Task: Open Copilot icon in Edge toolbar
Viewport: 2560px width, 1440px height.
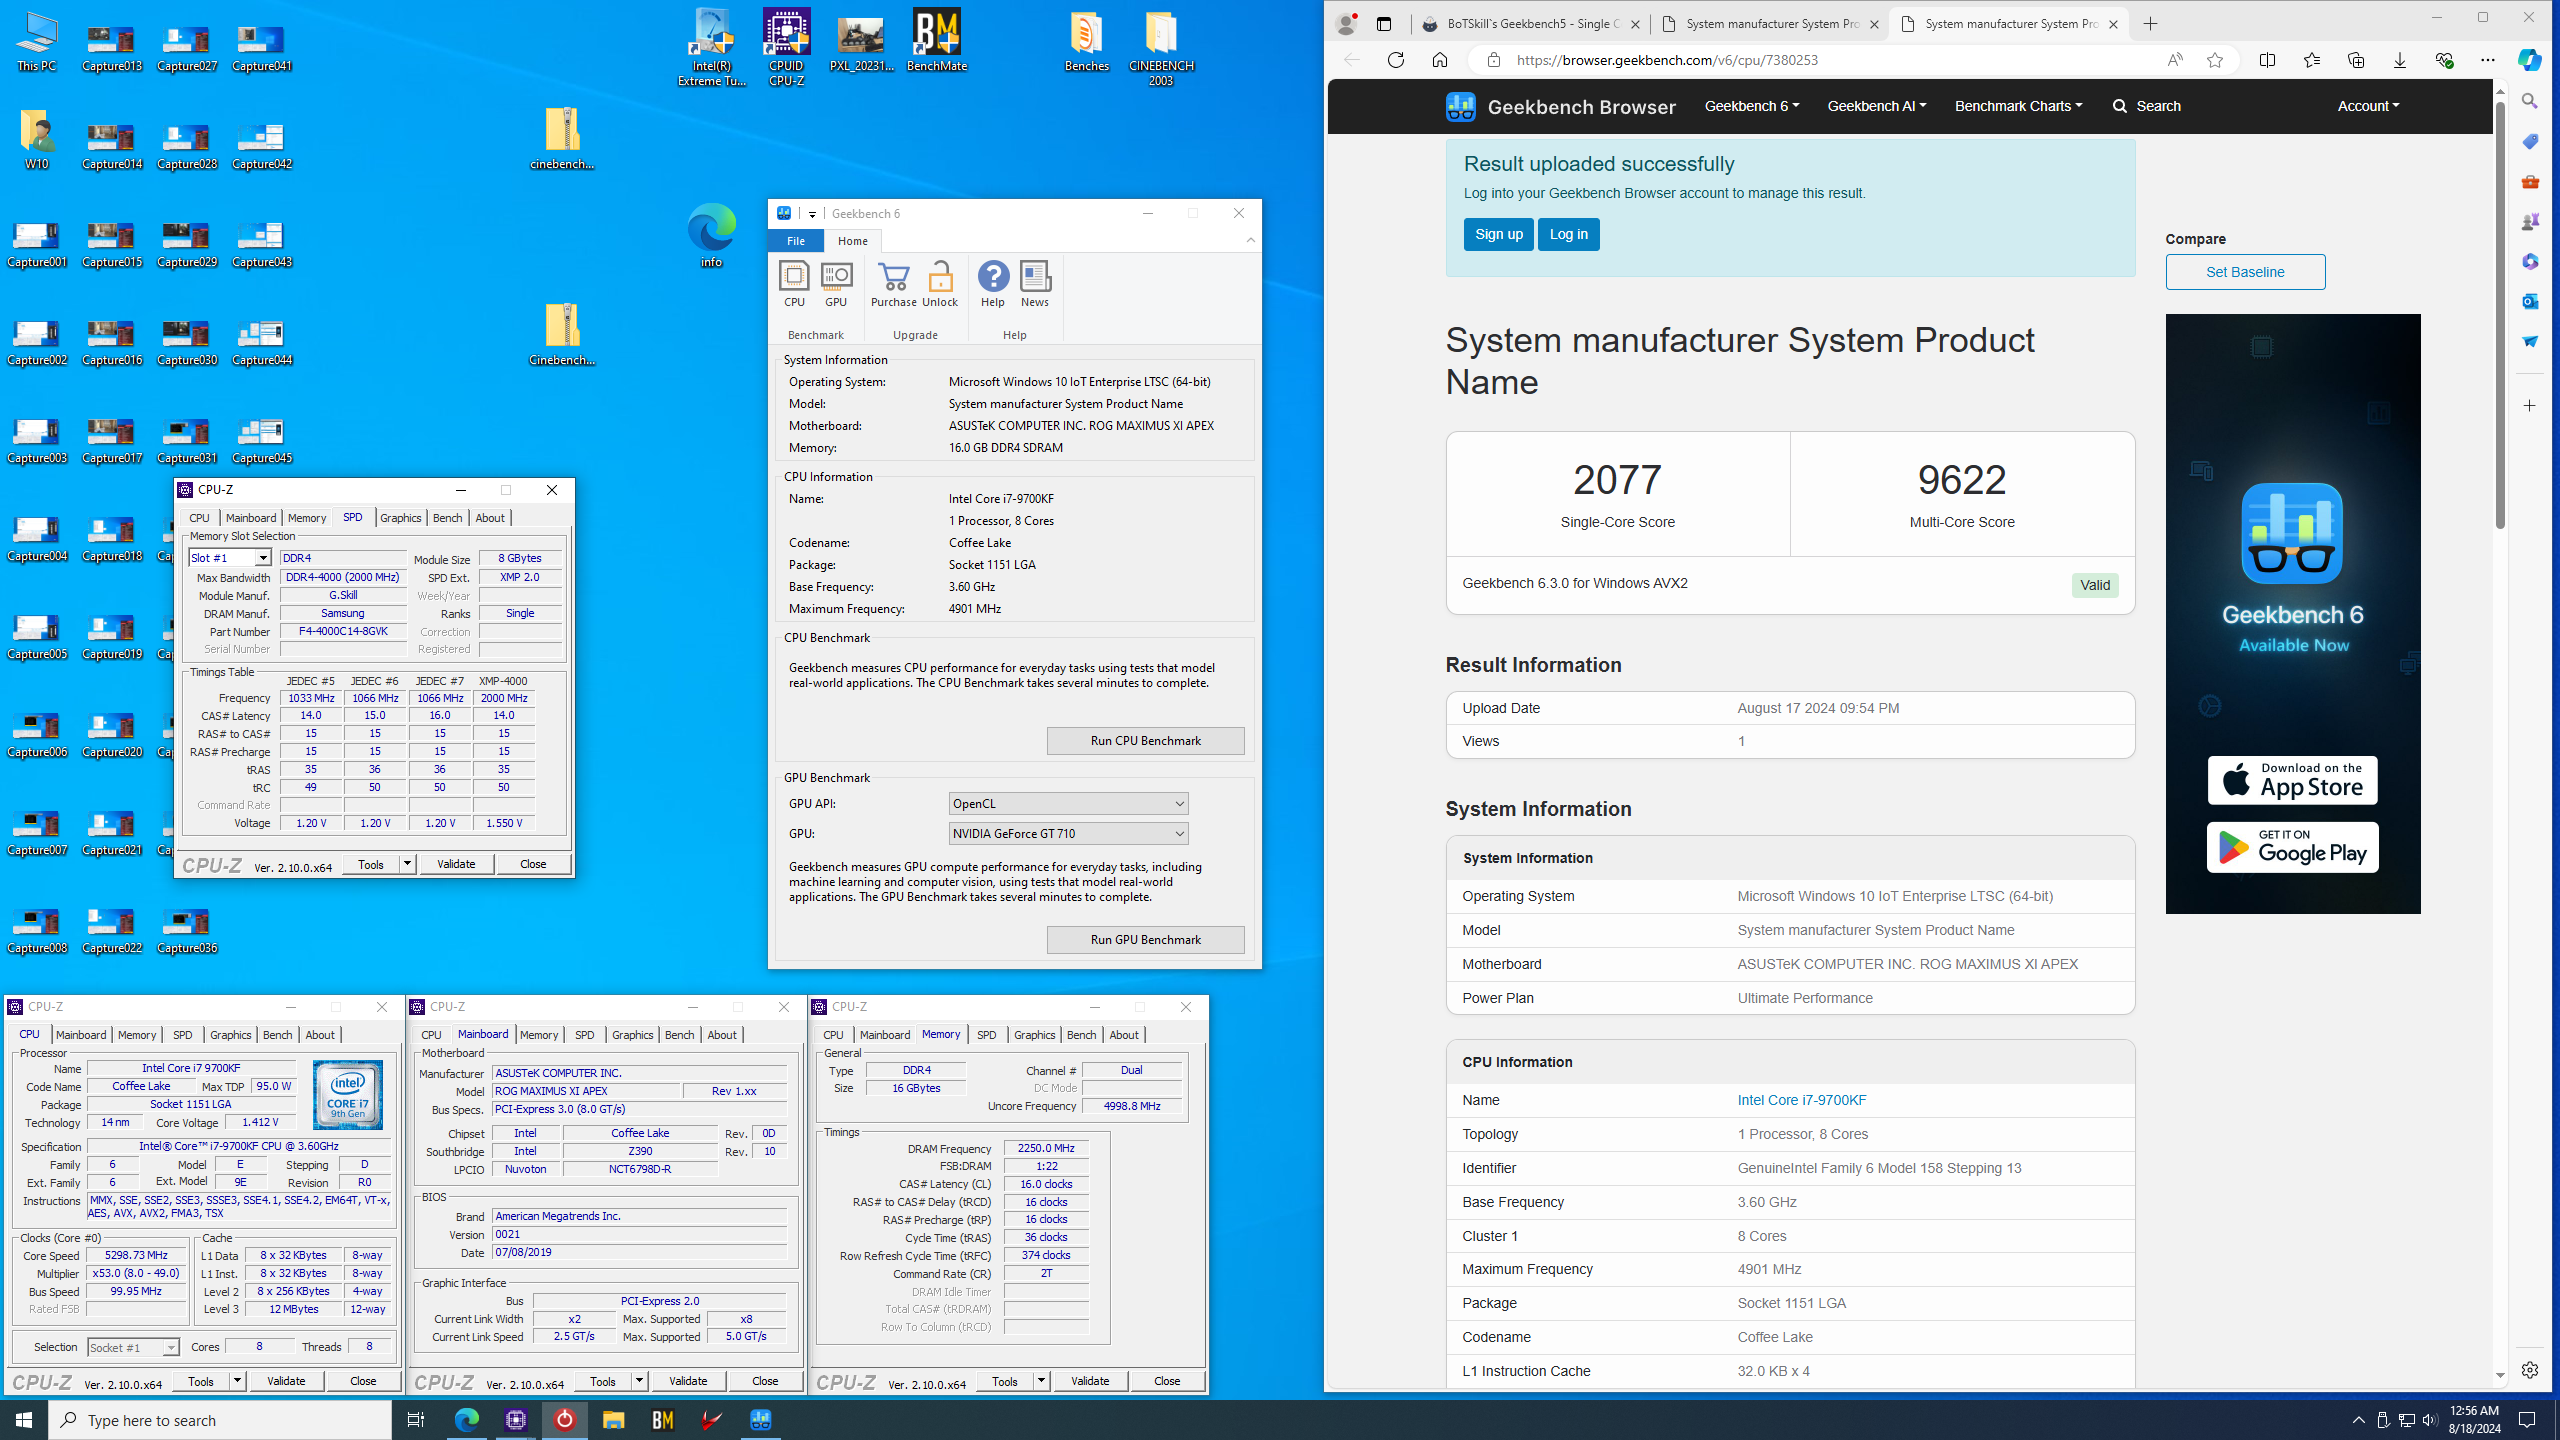Action: tap(2530, 60)
